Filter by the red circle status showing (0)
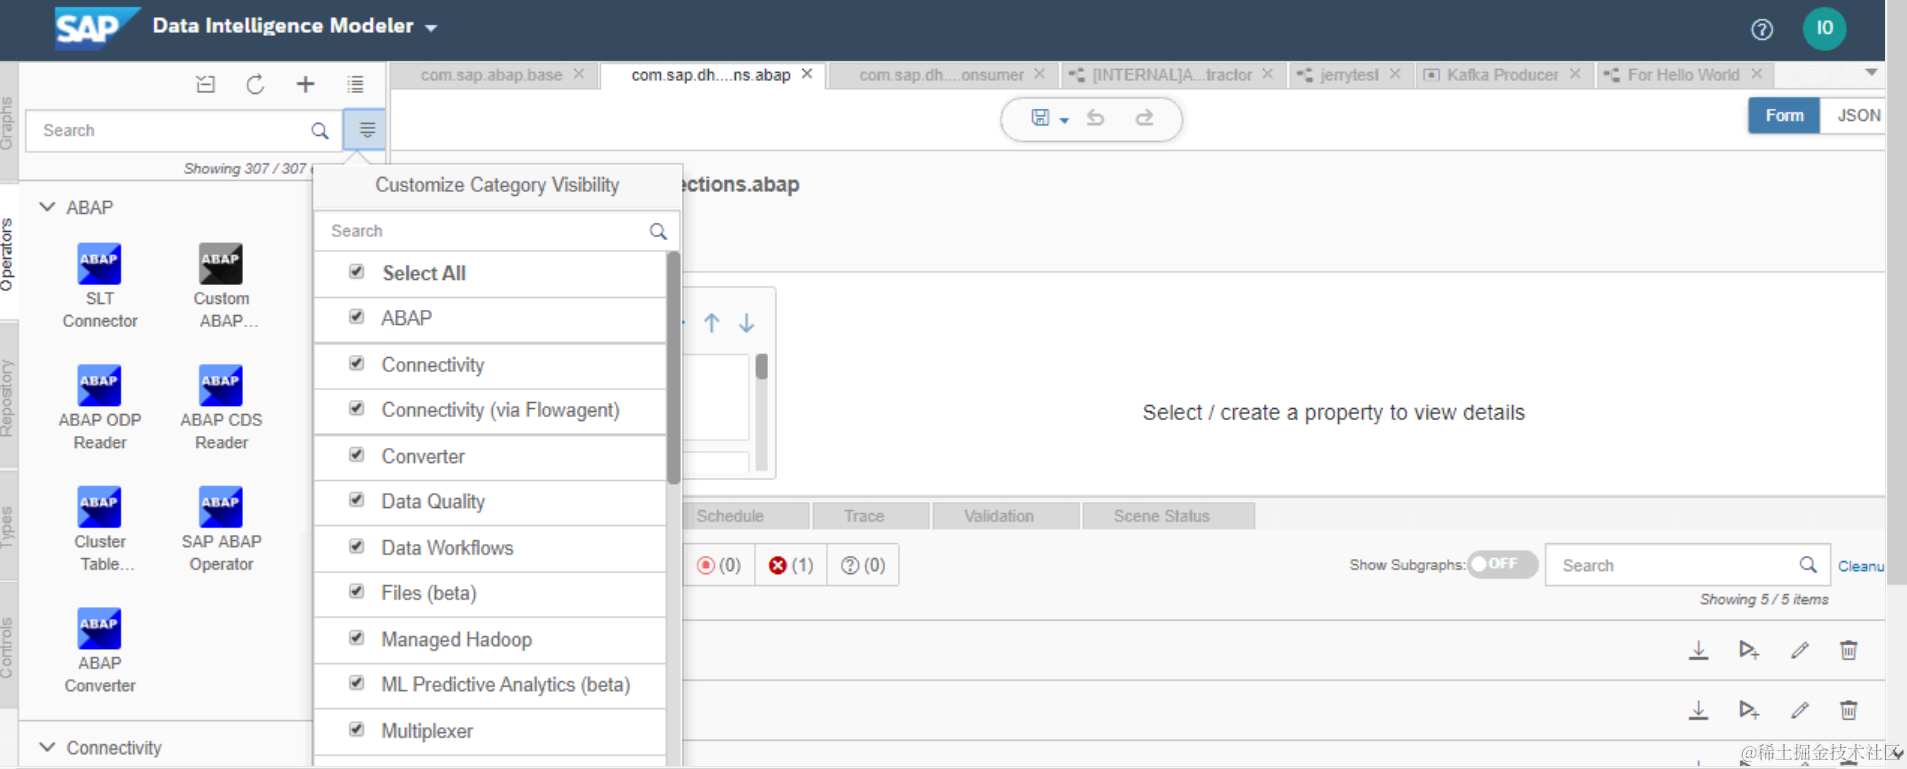 tap(719, 565)
